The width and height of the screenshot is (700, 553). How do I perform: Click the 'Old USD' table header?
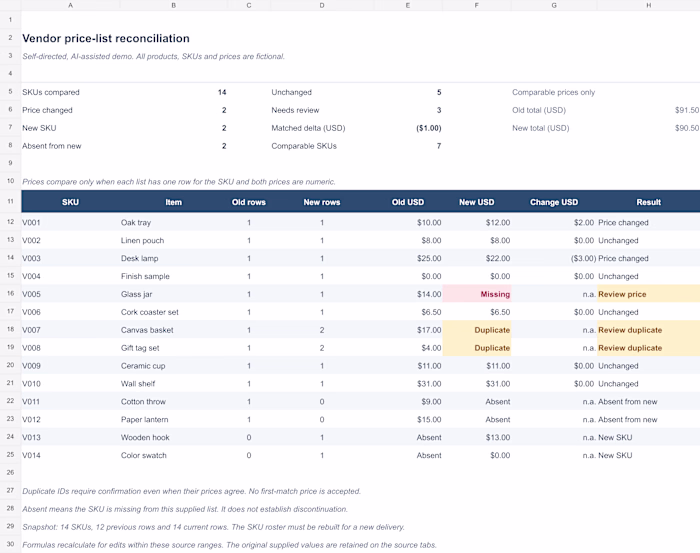point(408,202)
